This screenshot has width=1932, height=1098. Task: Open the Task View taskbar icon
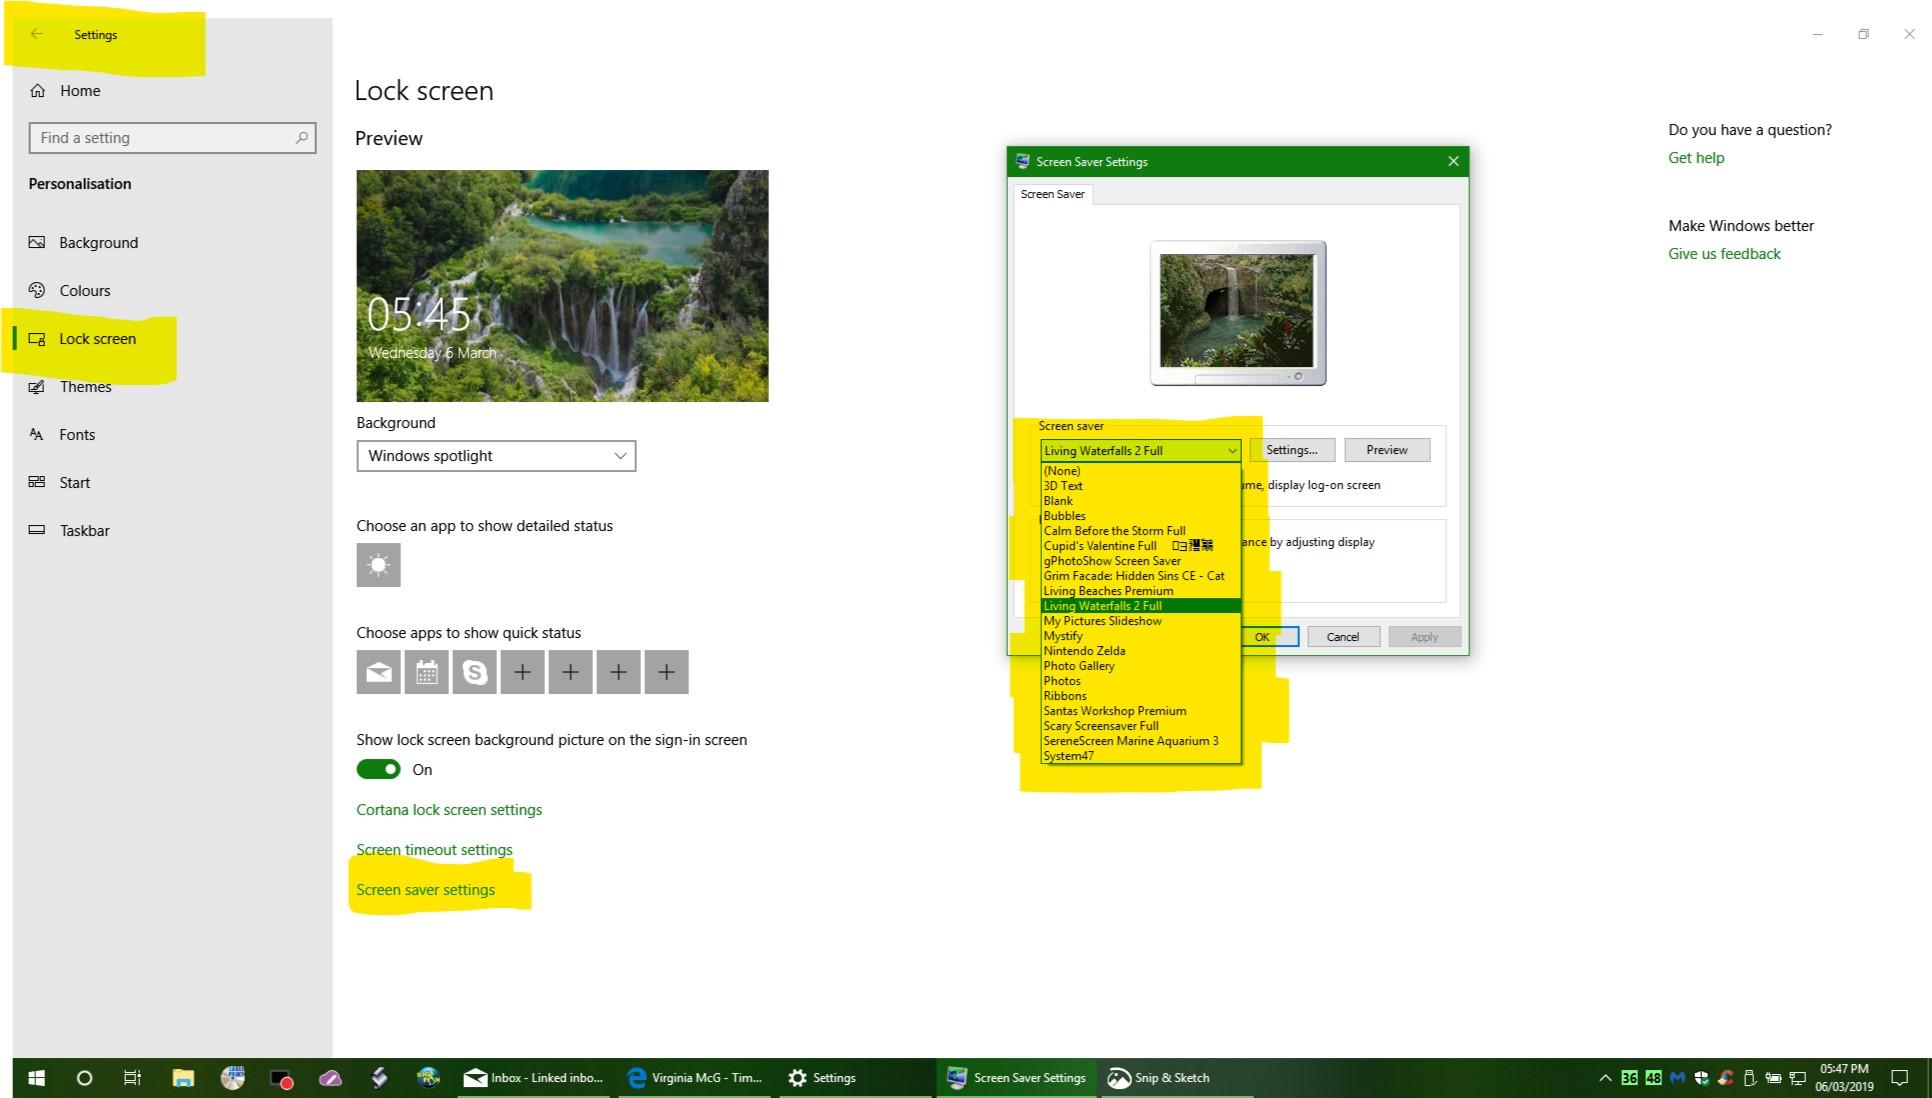132,1077
